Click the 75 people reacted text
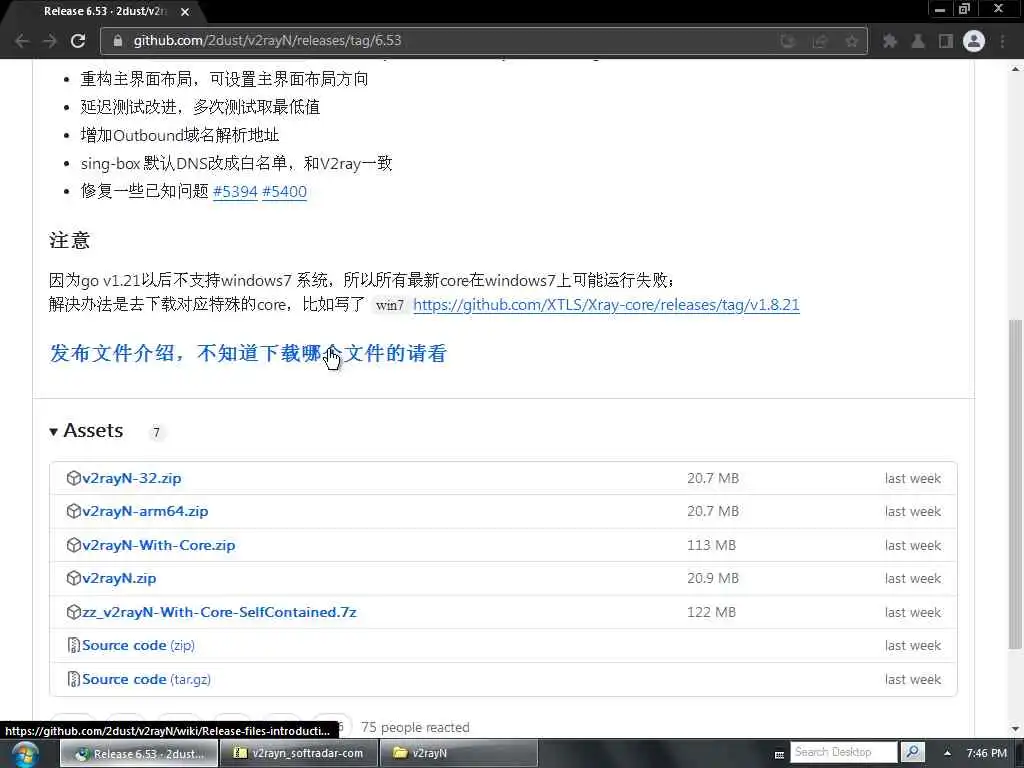Screen dimensions: 1024x768 coord(415,727)
